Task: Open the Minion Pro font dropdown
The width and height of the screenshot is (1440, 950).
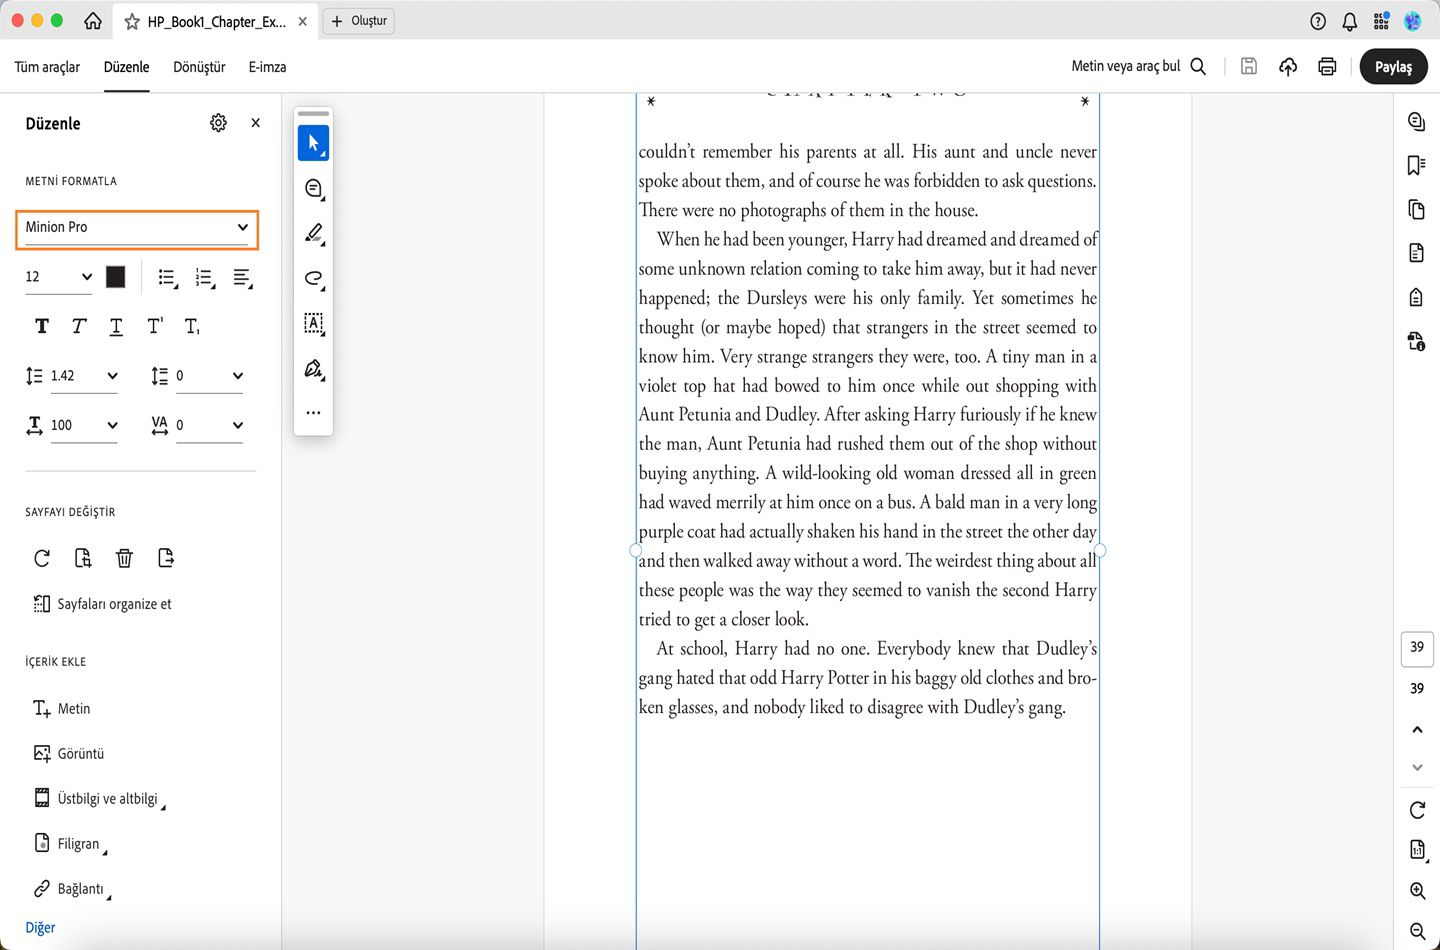Action: click(x=137, y=228)
